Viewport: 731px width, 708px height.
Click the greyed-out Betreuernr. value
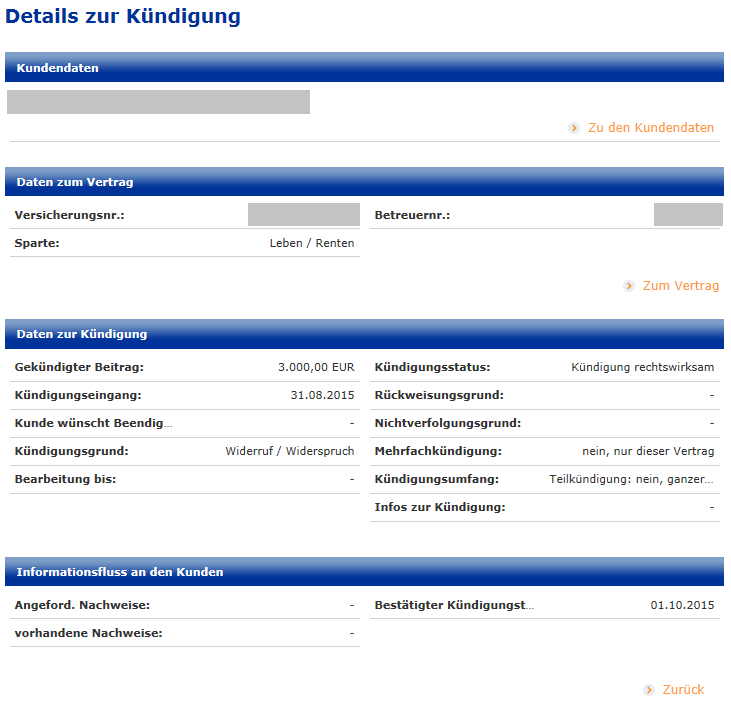click(687, 215)
